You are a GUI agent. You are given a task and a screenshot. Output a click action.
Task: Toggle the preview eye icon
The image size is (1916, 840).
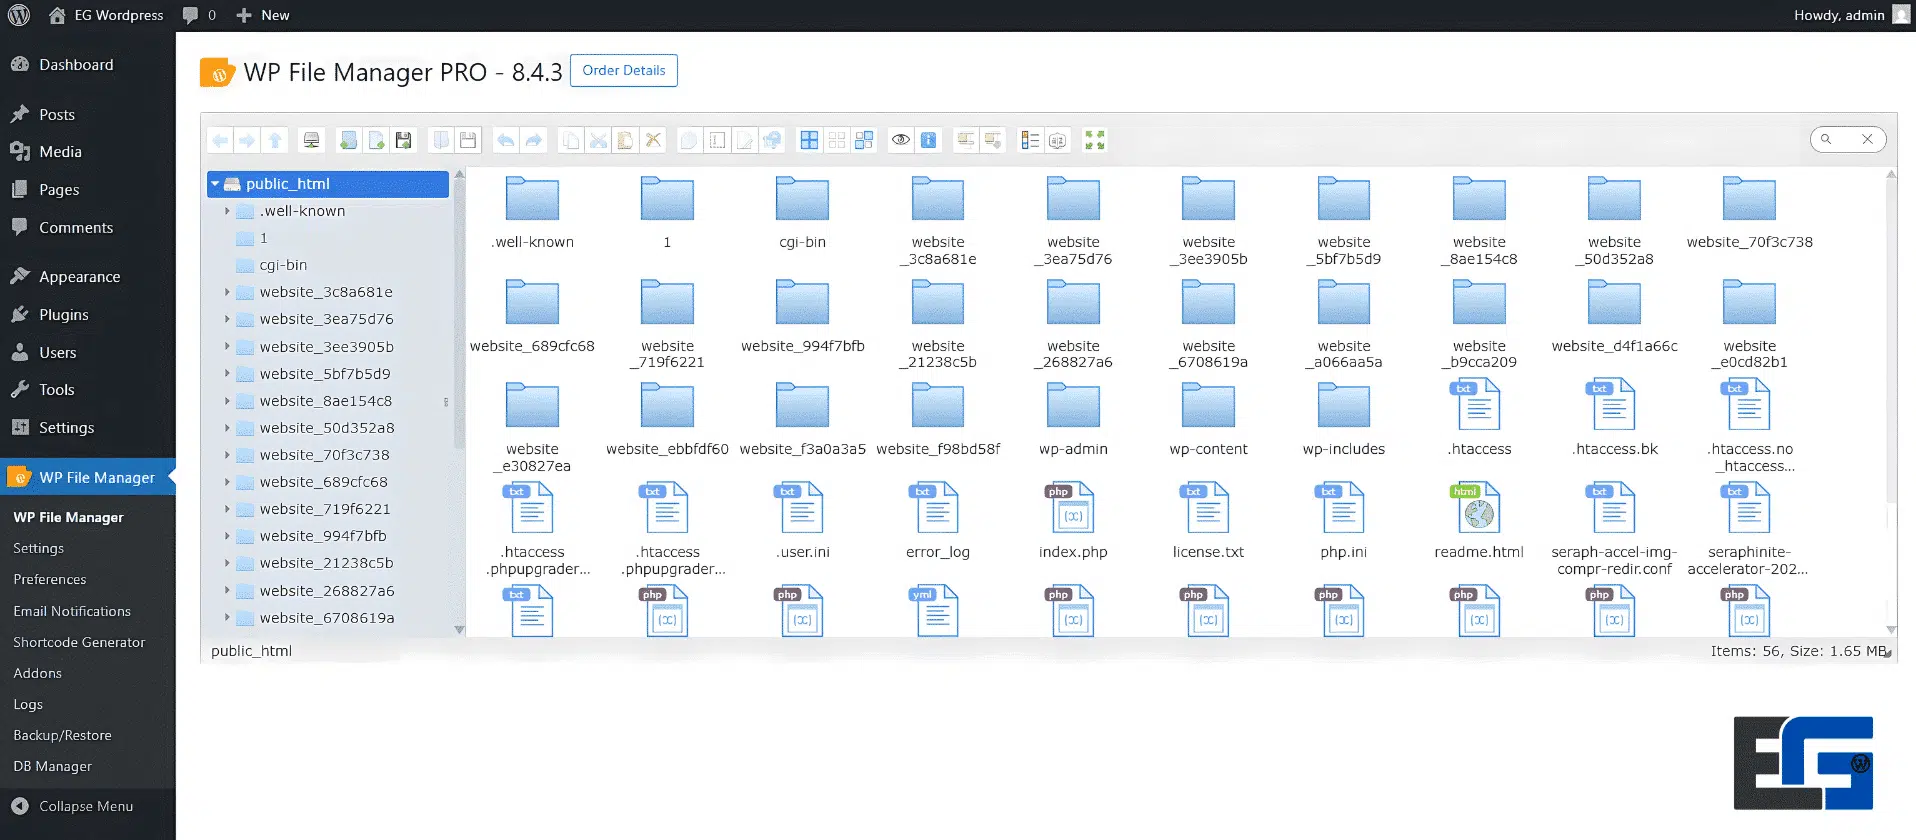point(901,141)
